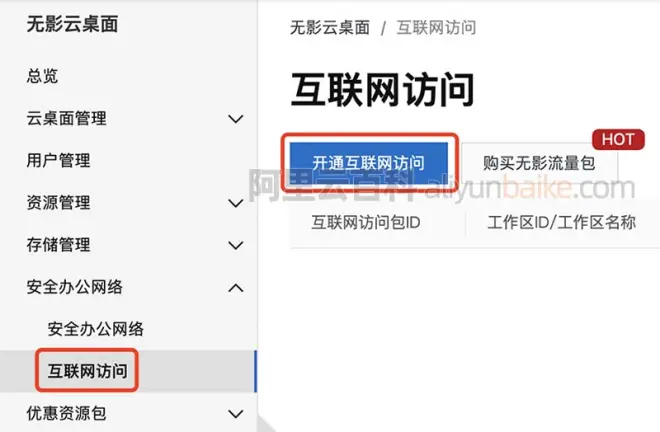The width and height of the screenshot is (660, 432).
Task: Collapse the 安全办公网络 chevron arrow
Action: [x=236, y=288]
